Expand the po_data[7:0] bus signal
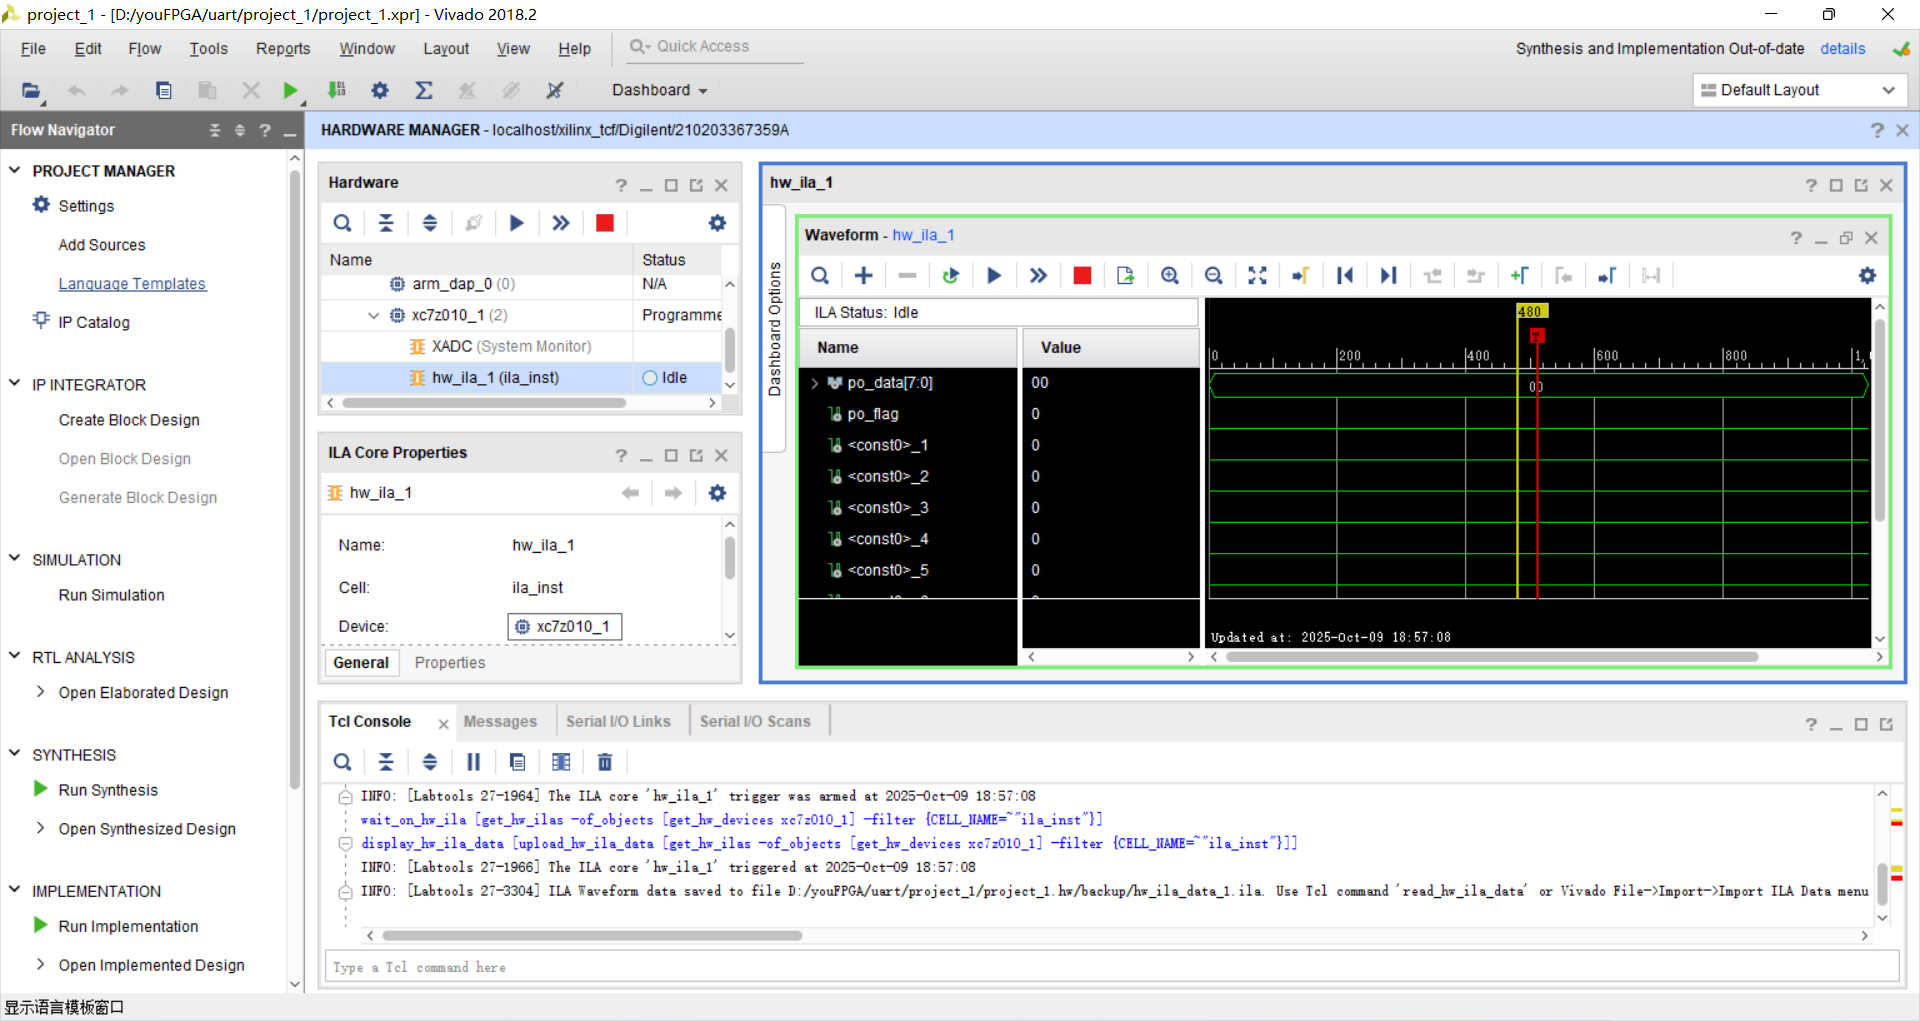The height and width of the screenshot is (1021, 1920). [x=815, y=383]
